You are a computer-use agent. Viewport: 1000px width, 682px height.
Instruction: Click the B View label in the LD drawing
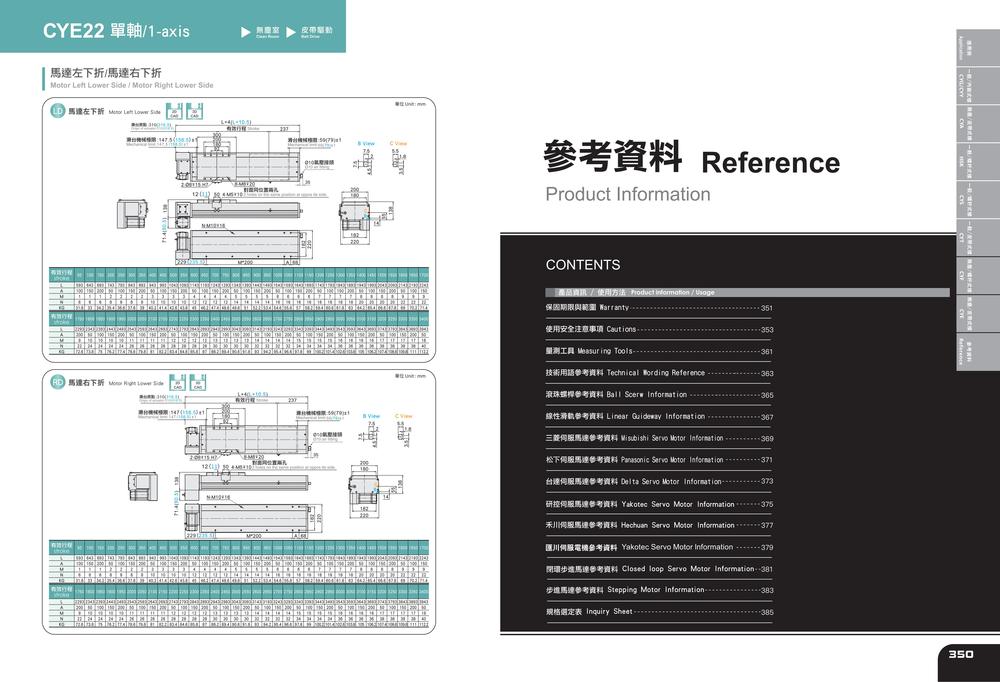pyautogui.click(x=366, y=144)
